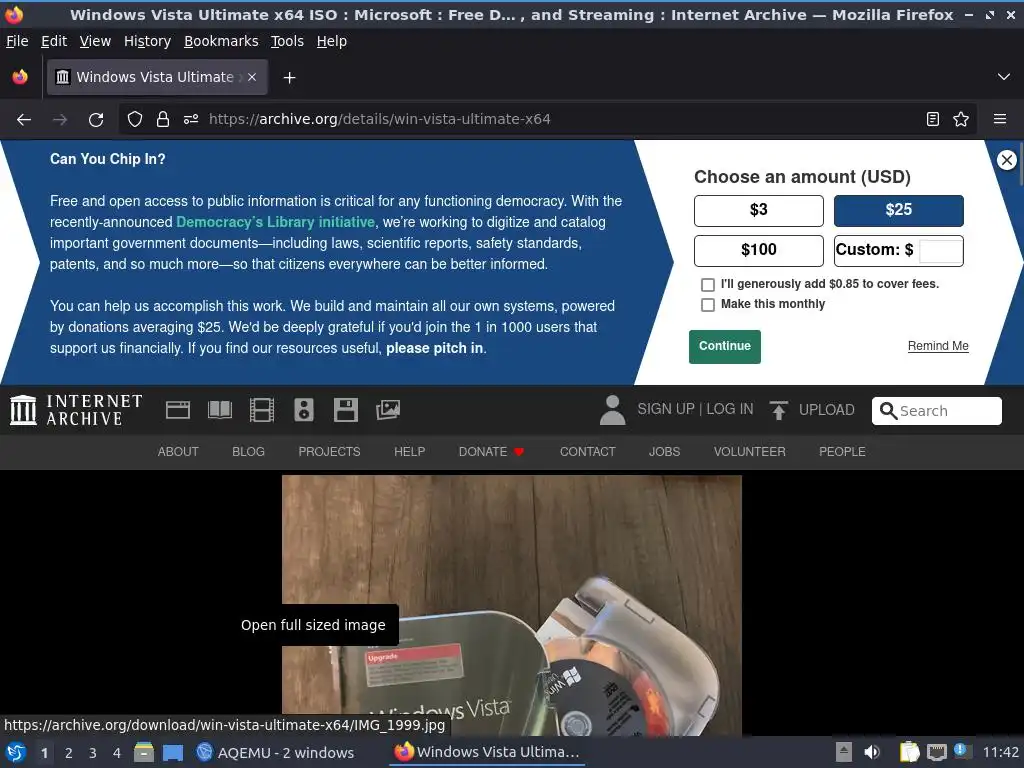This screenshot has height=768, width=1024.
Task: Open the Web archive icon in navbar
Action: [x=178, y=410]
